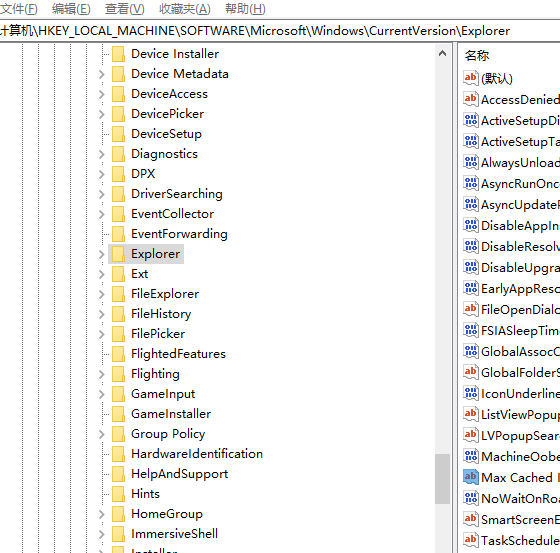Open the 收藏夹(A) favorites menu
The height and width of the screenshot is (553, 560).
(185, 9)
